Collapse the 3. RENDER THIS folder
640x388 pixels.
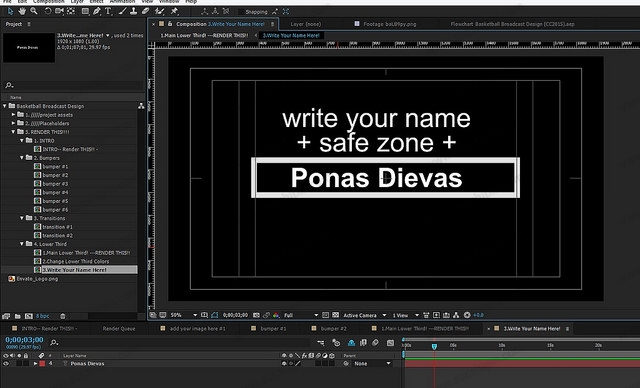13,132
